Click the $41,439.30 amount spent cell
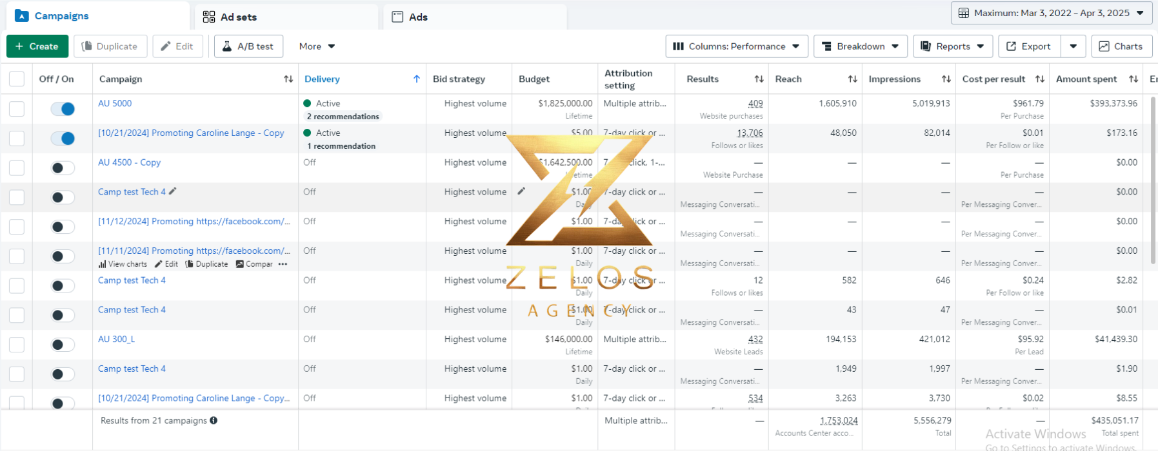1158x451 pixels. click(x=1115, y=340)
